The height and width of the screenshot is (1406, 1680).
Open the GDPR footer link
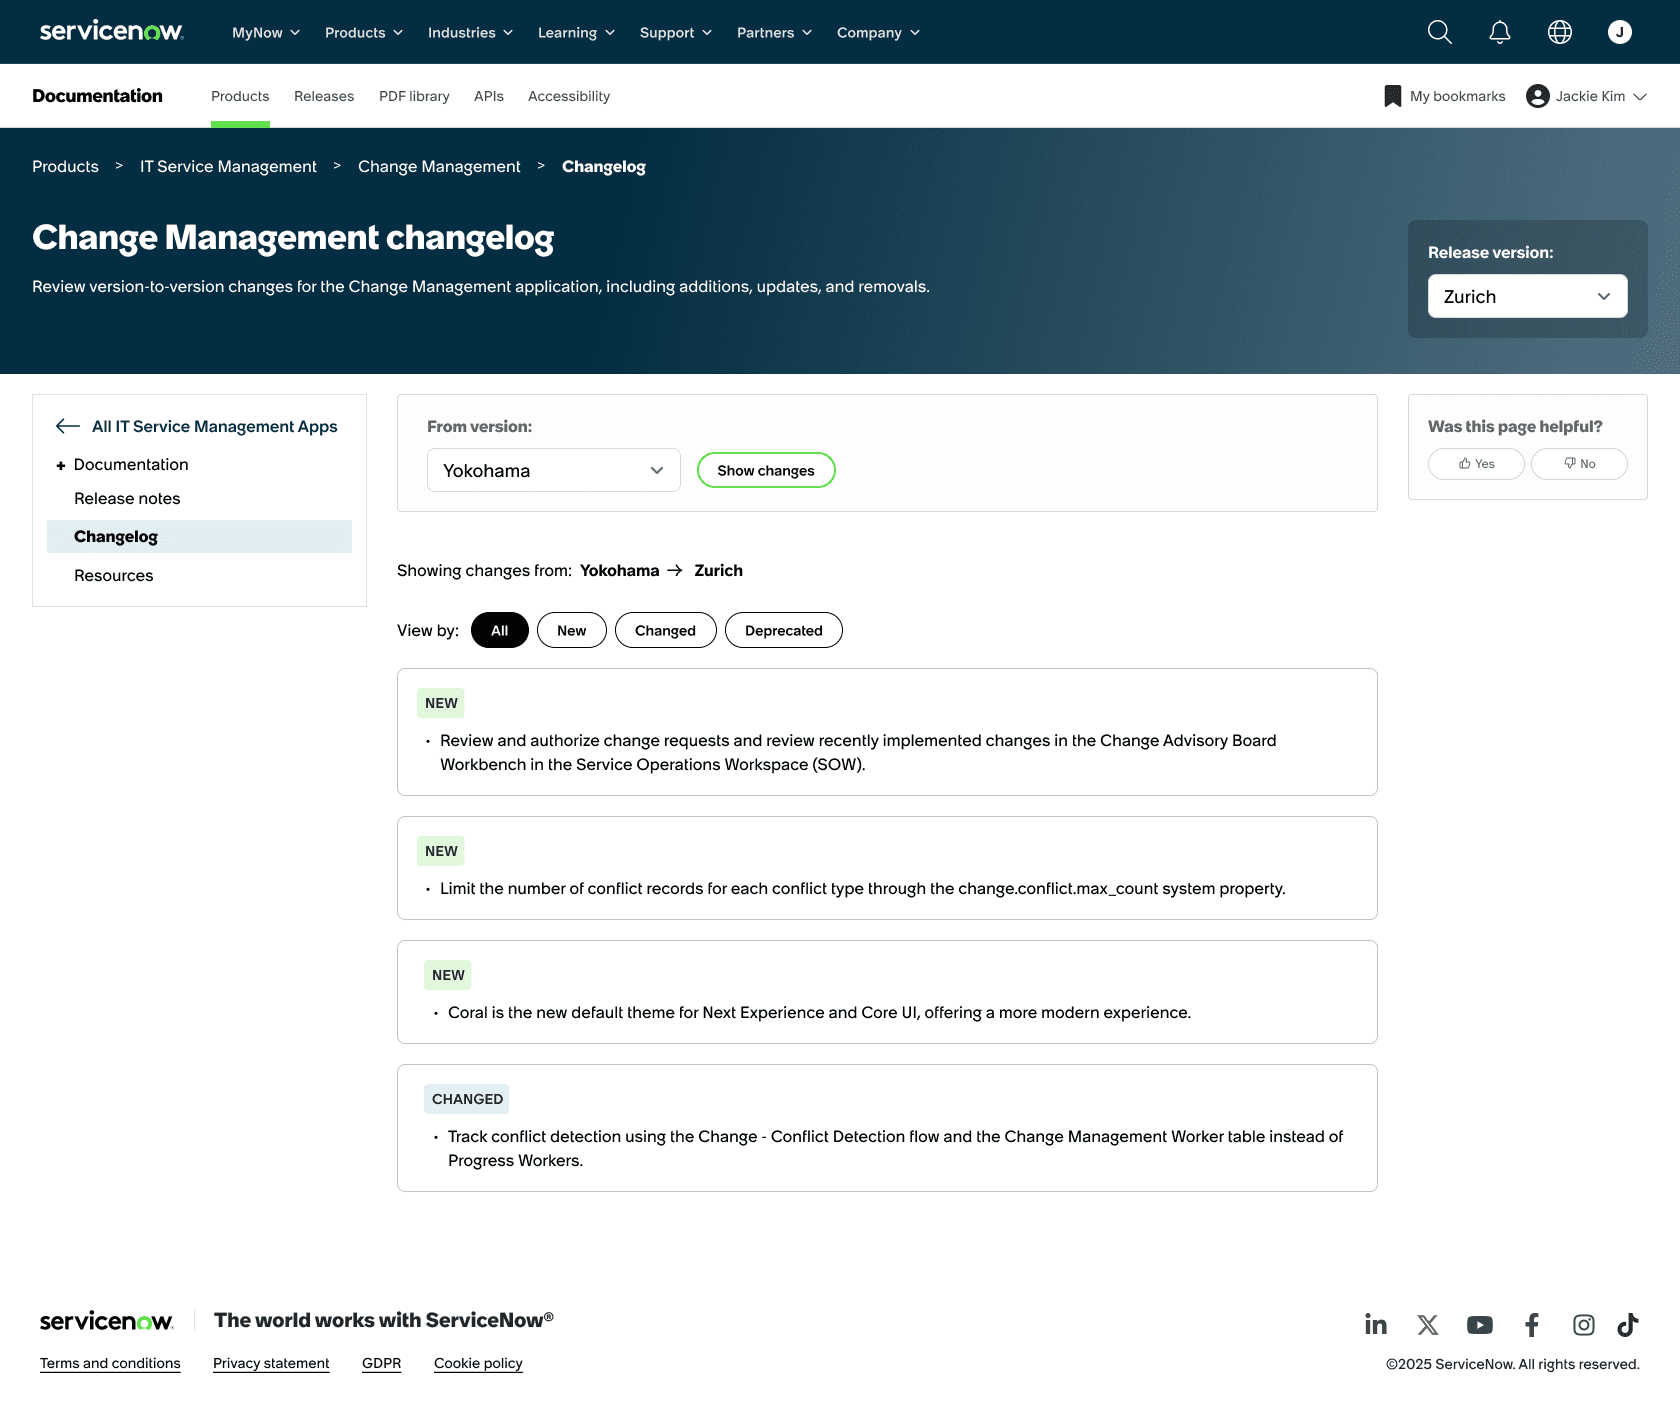[x=382, y=1363]
